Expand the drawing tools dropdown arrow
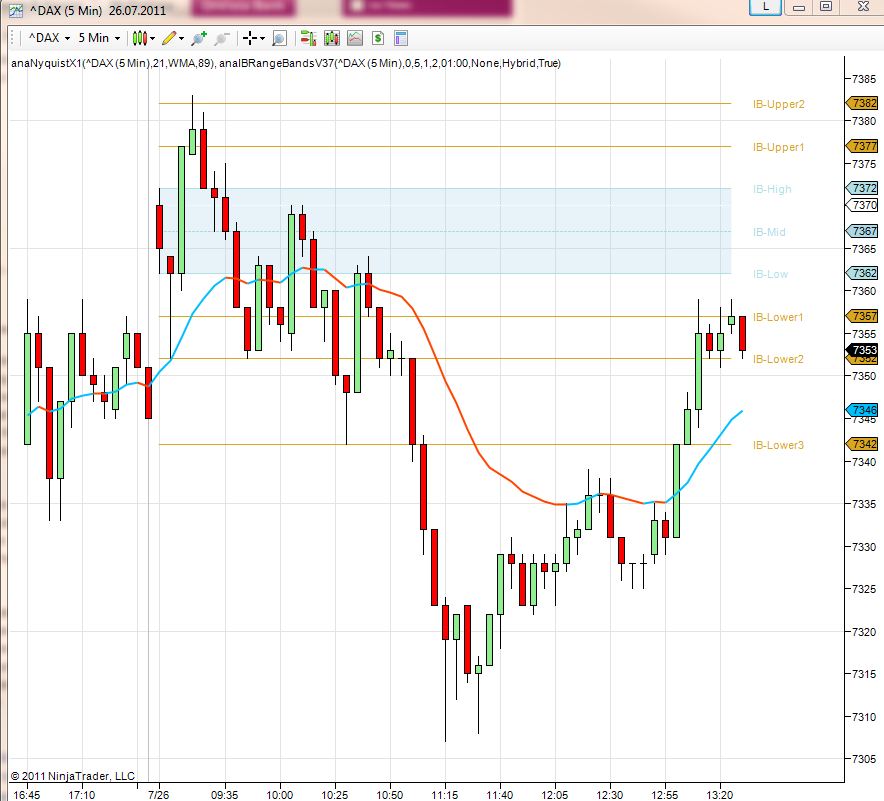 pyautogui.click(x=181, y=38)
